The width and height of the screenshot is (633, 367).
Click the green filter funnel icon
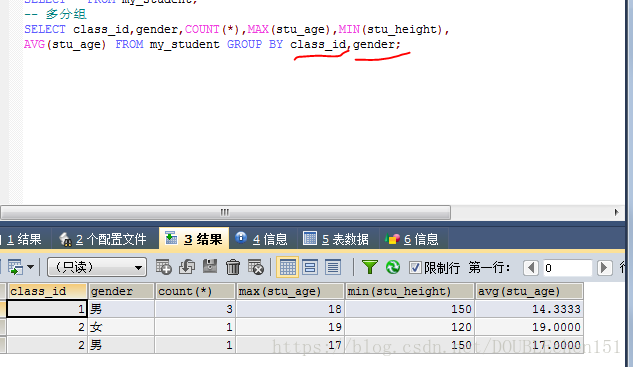point(369,267)
